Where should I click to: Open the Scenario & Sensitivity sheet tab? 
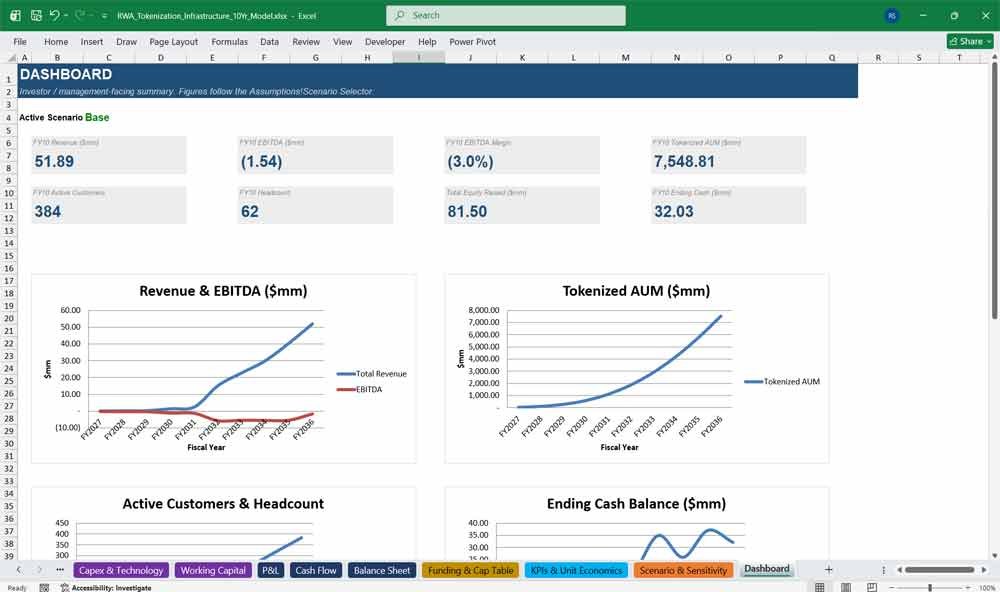pyautogui.click(x=683, y=570)
